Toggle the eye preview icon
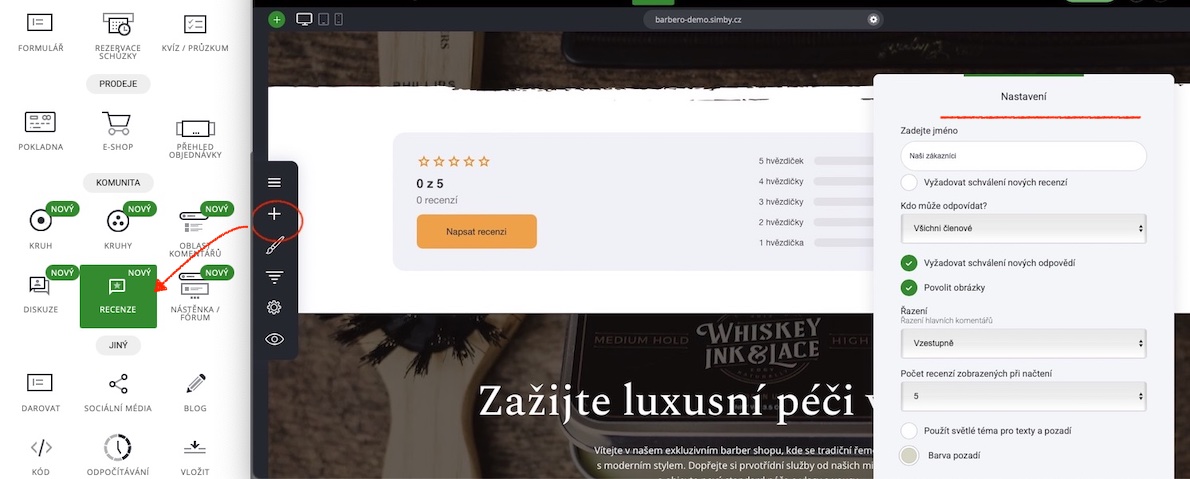The image size is (1190, 479). pos(275,339)
